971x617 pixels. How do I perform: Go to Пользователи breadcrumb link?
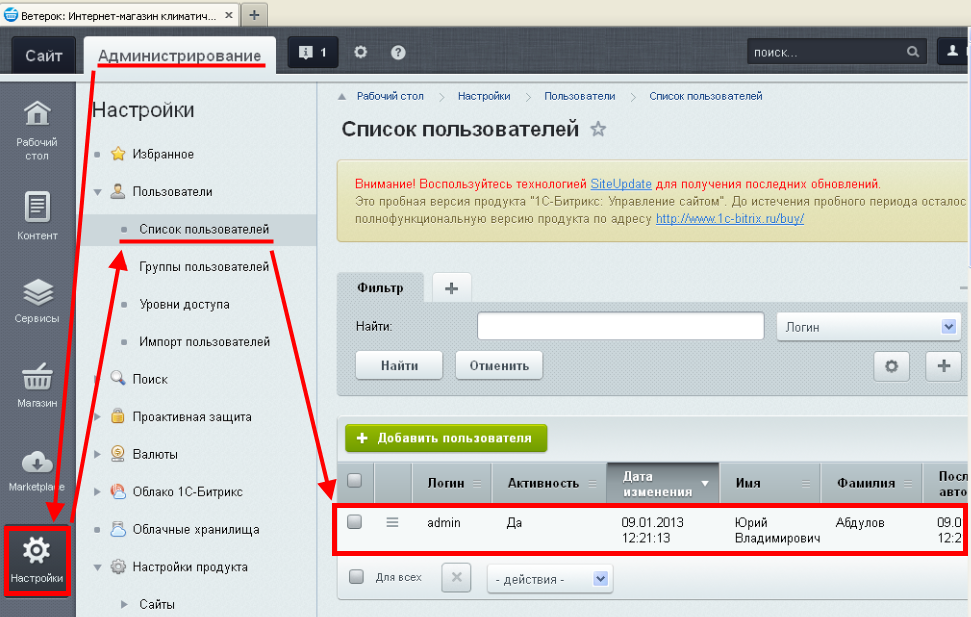click(x=580, y=97)
